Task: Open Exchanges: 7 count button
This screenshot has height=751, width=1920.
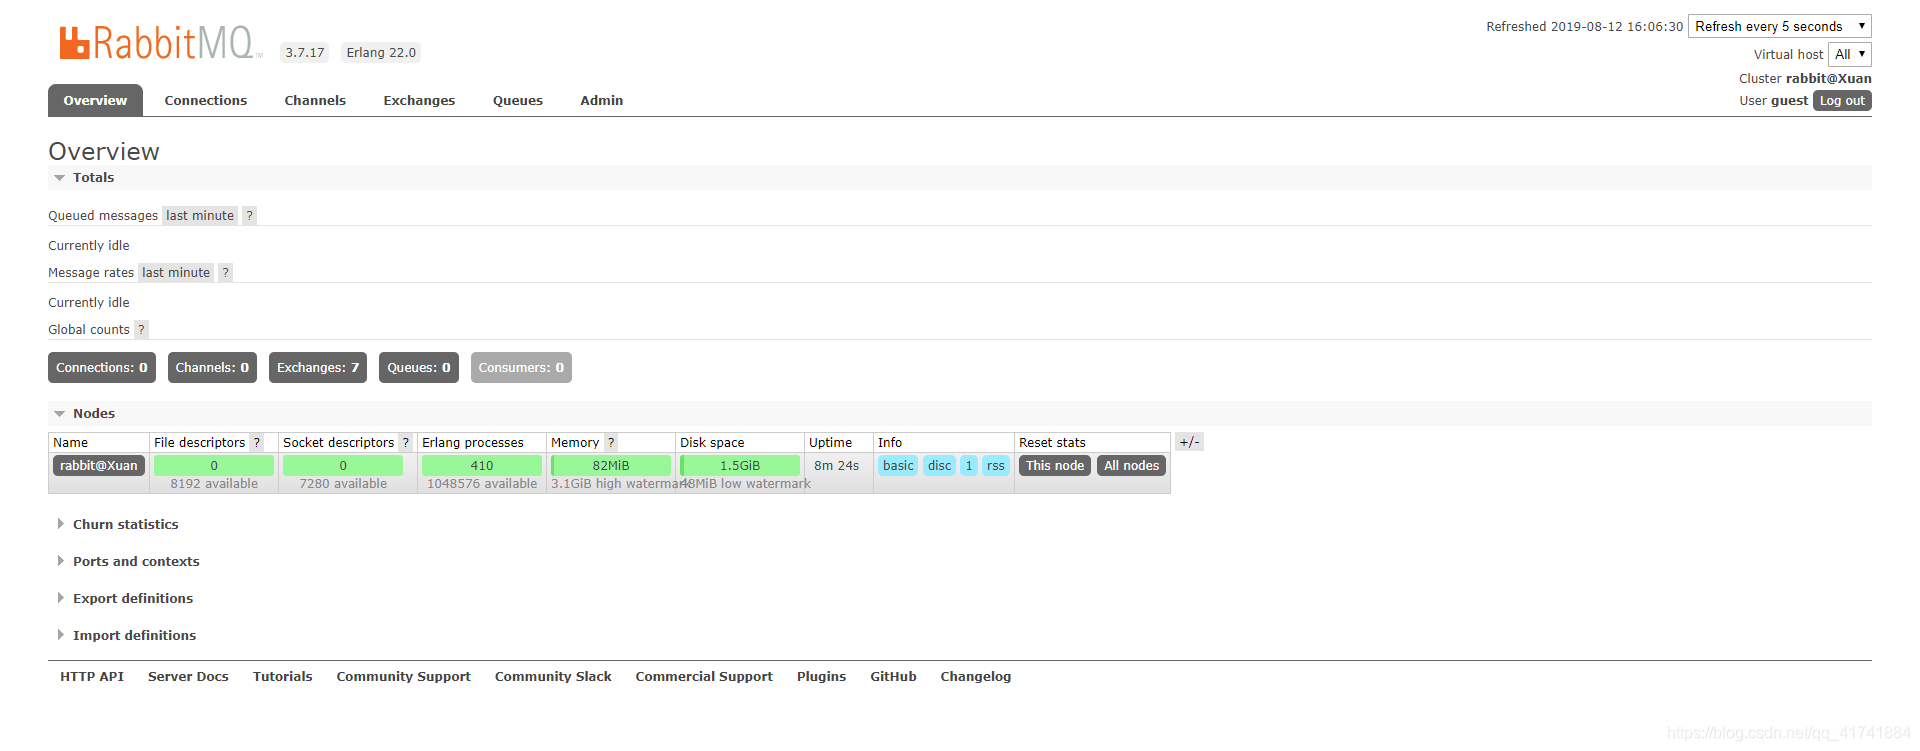Action: coord(318,367)
